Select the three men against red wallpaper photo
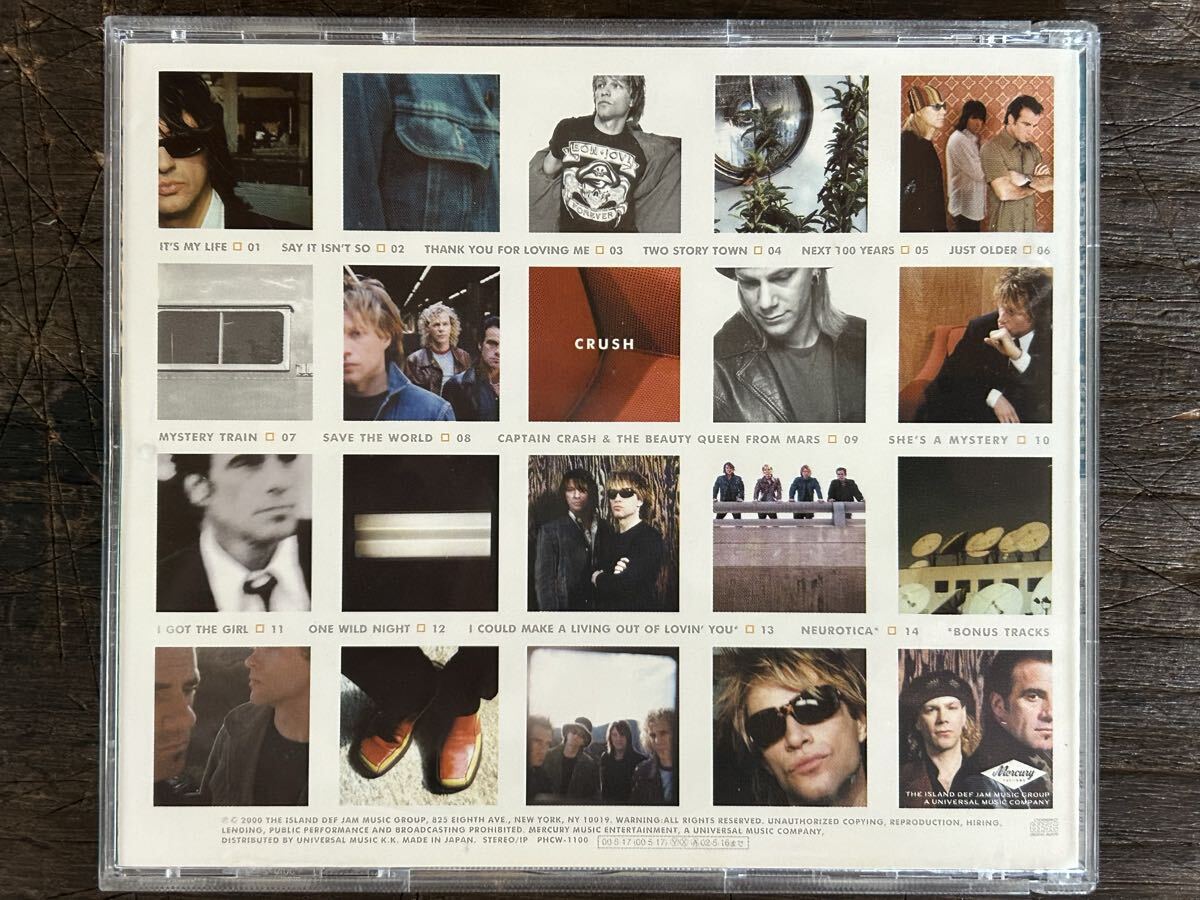The height and width of the screenshot is (900, 1200). (x=976, y=154)
